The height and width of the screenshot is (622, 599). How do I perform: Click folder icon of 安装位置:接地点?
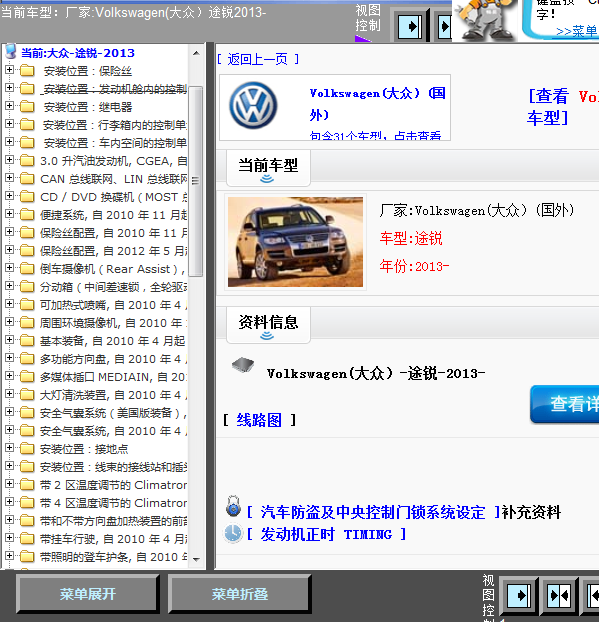(x=27, y=449)
